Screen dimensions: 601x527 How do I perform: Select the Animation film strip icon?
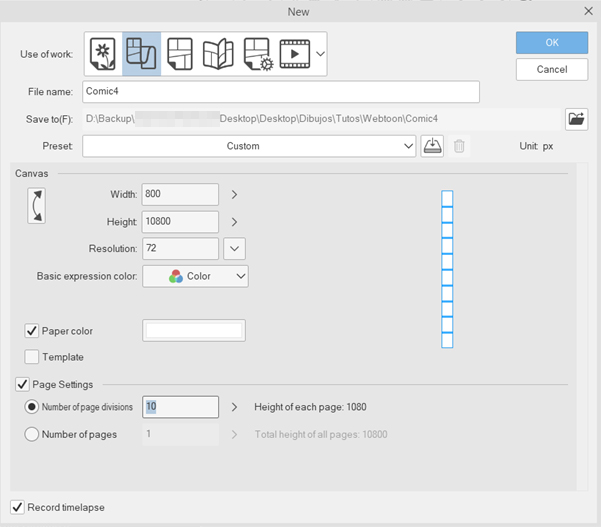pos(295,54)
